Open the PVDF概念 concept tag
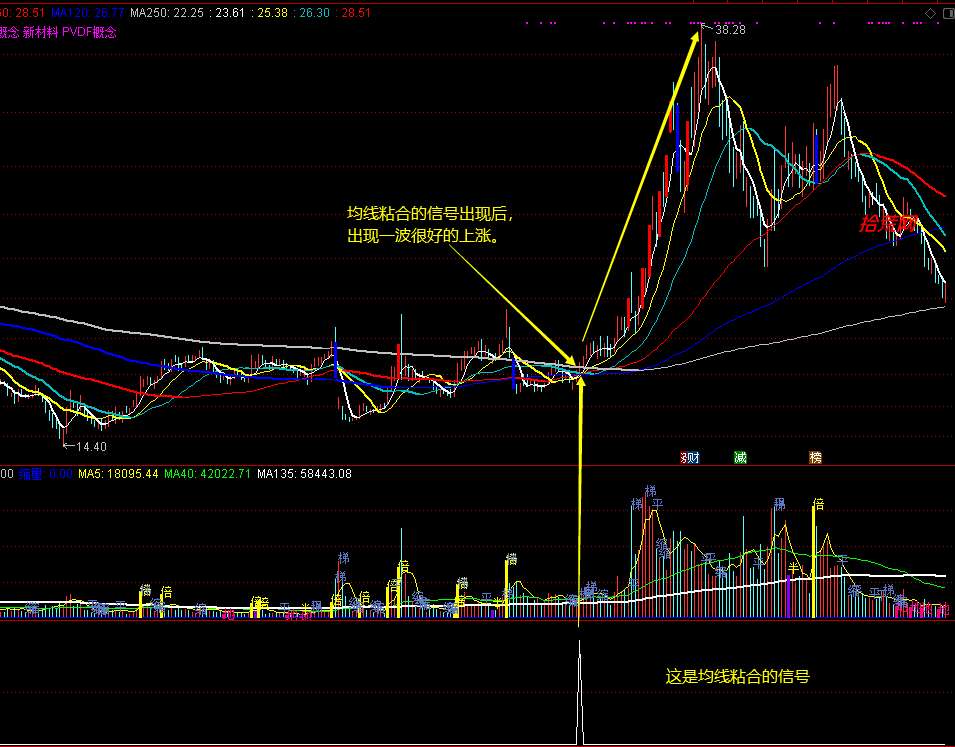Viewport: 955px width, 747px height. tap(89, 32)
